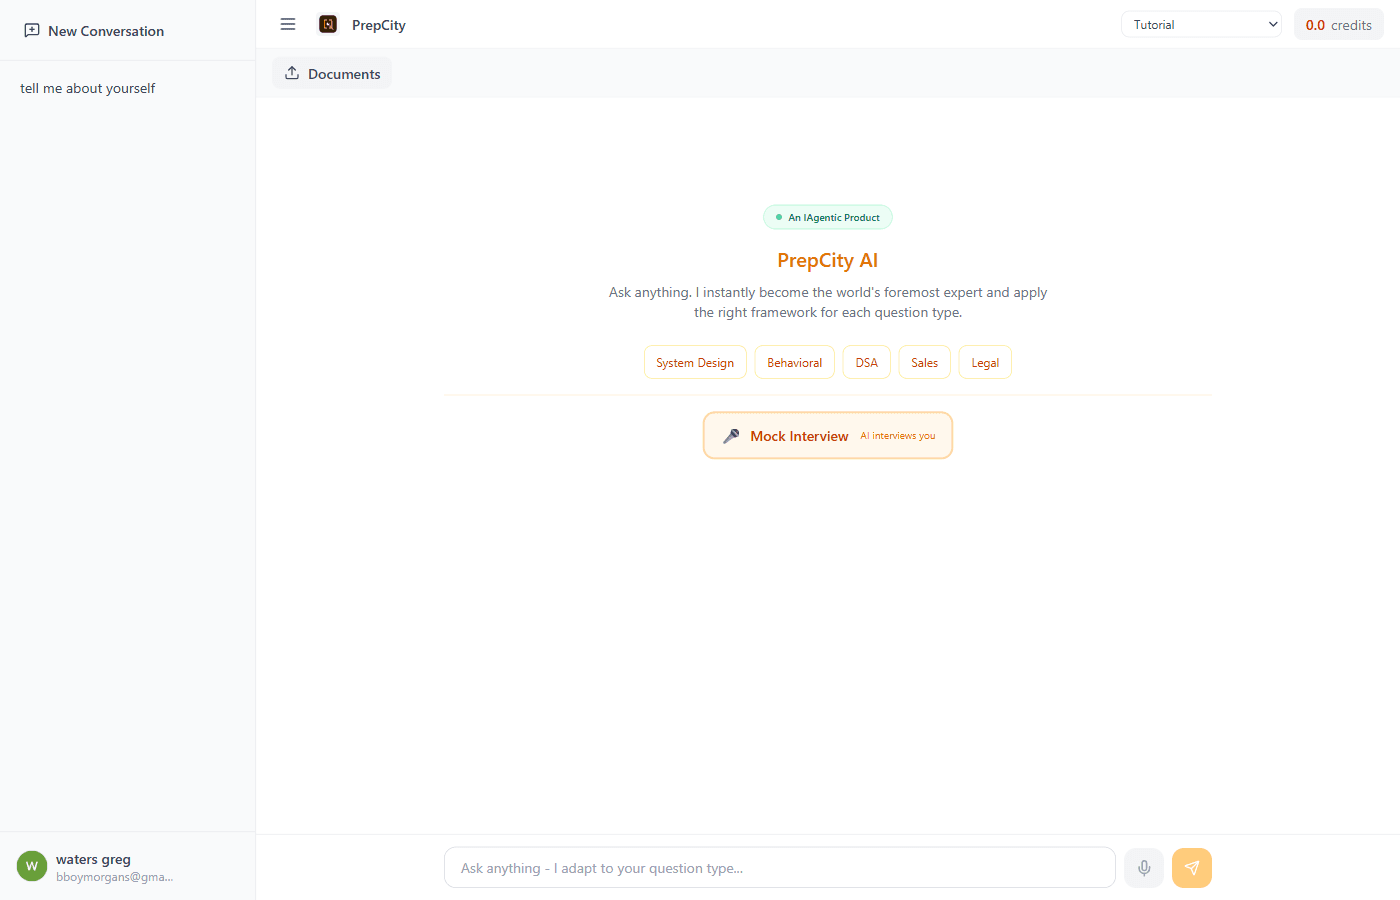Click the microphone icon inside Mock Interview button
Image resolution: width=1400 pixels, height=900 pixels.
click(x=731, y=435)
